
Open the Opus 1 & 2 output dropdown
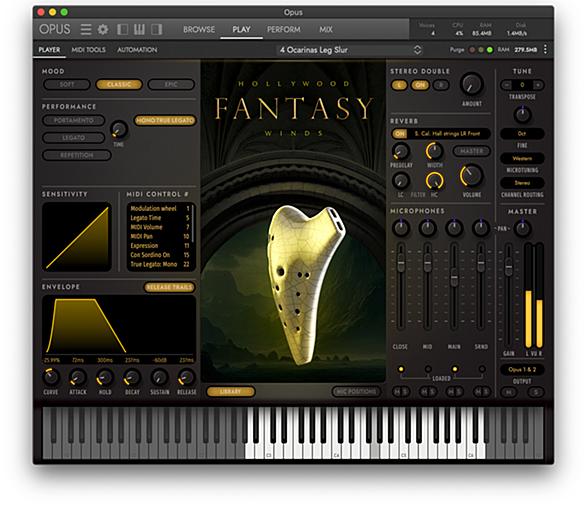pyautogui.click(x=522, y=370)
